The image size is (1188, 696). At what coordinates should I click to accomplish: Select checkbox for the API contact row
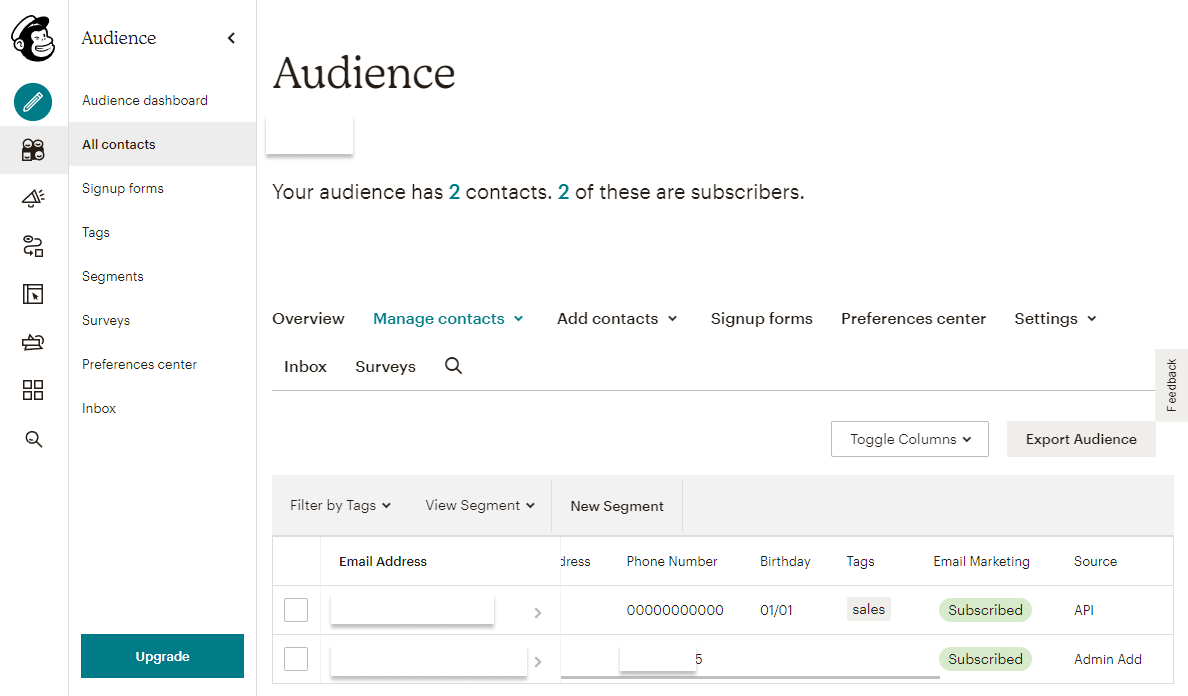pyautogui.click(x=296, y=610)
